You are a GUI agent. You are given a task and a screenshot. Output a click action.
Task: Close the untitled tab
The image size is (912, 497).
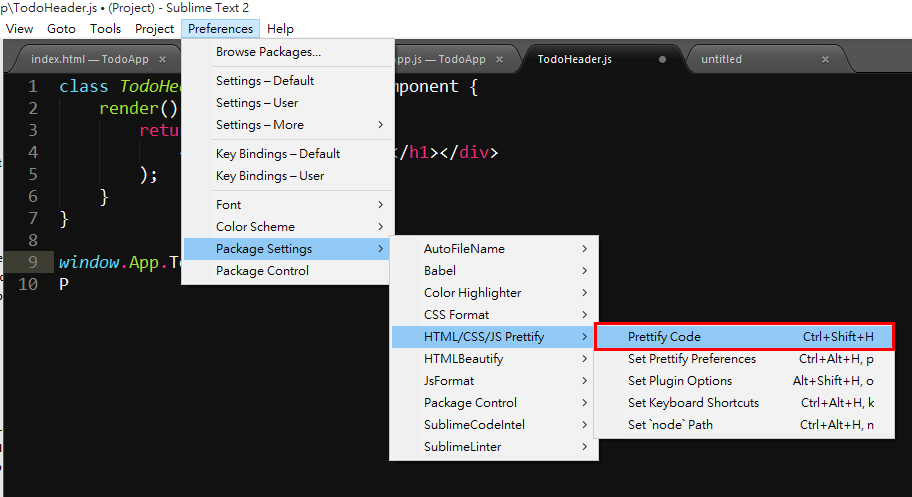pos(825,59)
